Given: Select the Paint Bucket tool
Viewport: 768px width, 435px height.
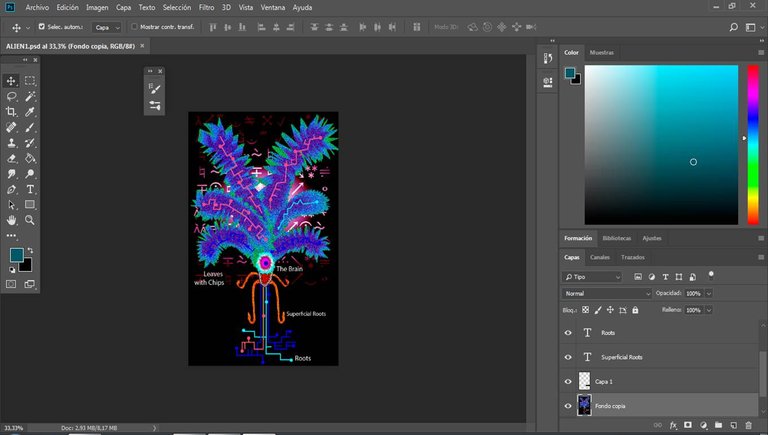Looking at the screenshot, I should (x=30, y=158).
